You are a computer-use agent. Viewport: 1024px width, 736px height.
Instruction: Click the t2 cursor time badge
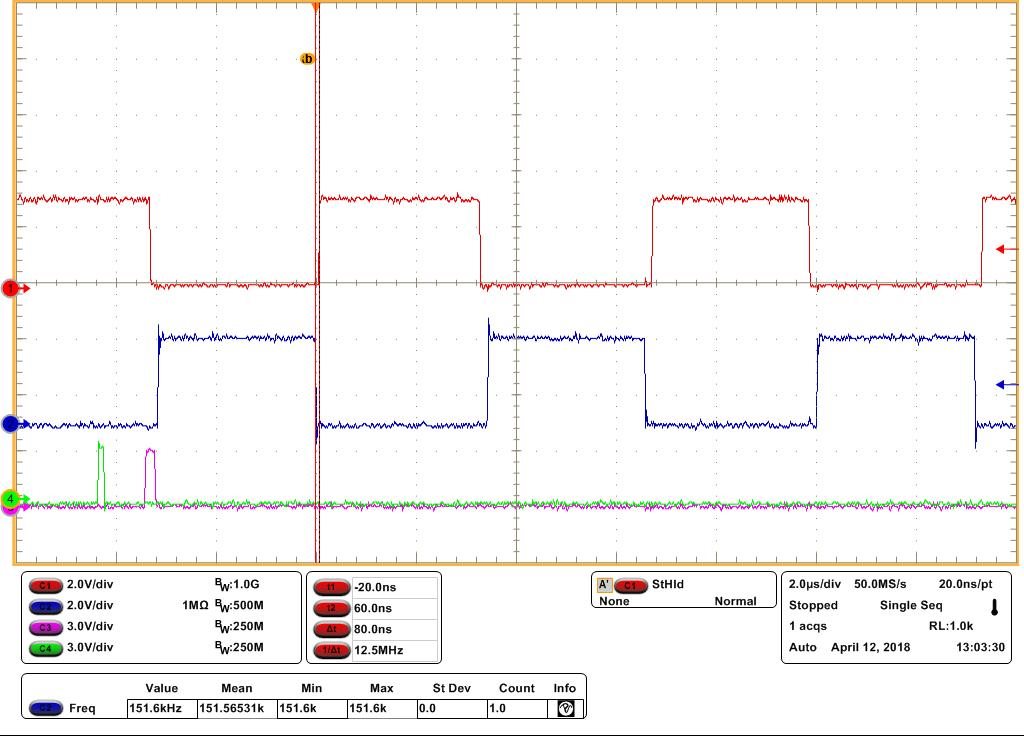pyautogui.click(x=331, y=608)
